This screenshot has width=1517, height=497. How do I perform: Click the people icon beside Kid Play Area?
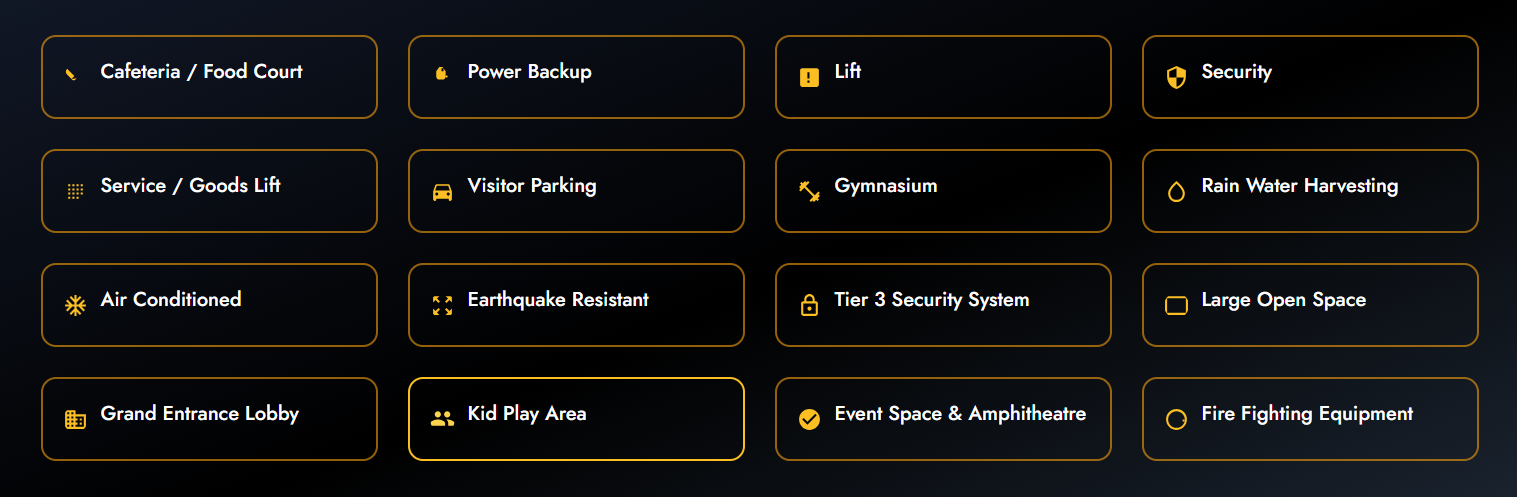pyautogui.click(x=442, y=419)
